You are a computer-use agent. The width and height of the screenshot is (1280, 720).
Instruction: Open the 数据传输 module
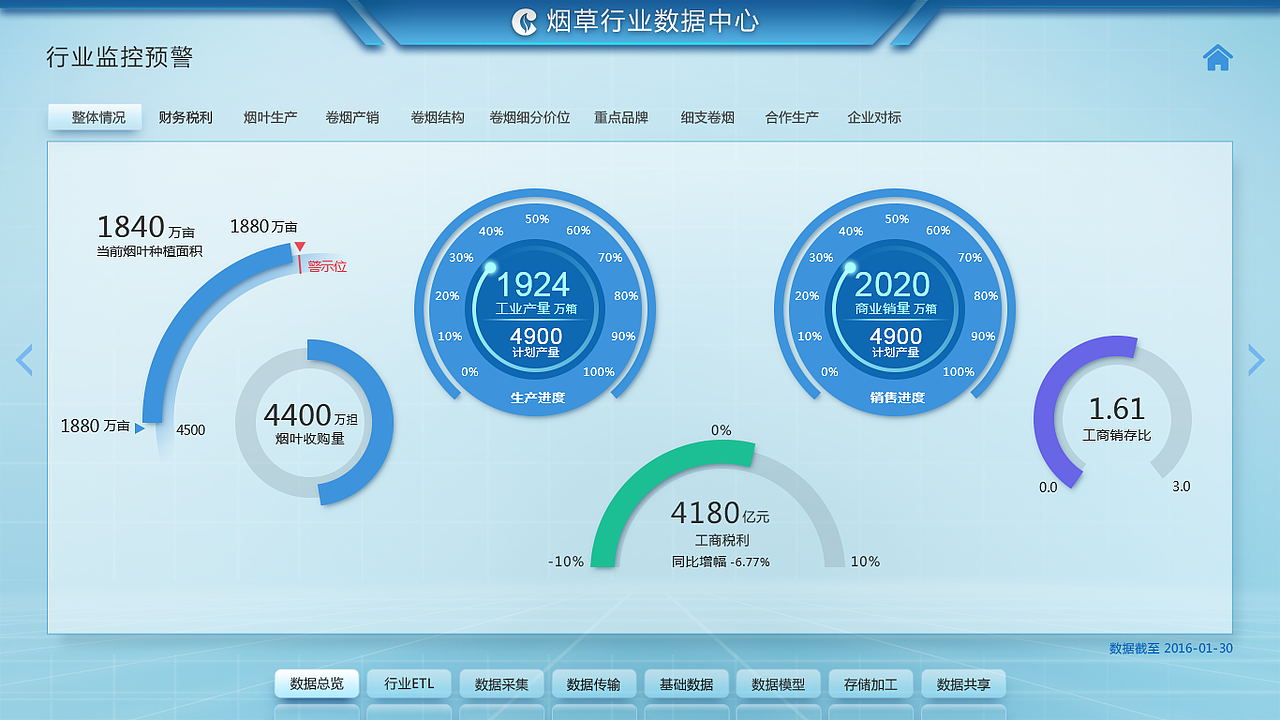pos(594,684)
